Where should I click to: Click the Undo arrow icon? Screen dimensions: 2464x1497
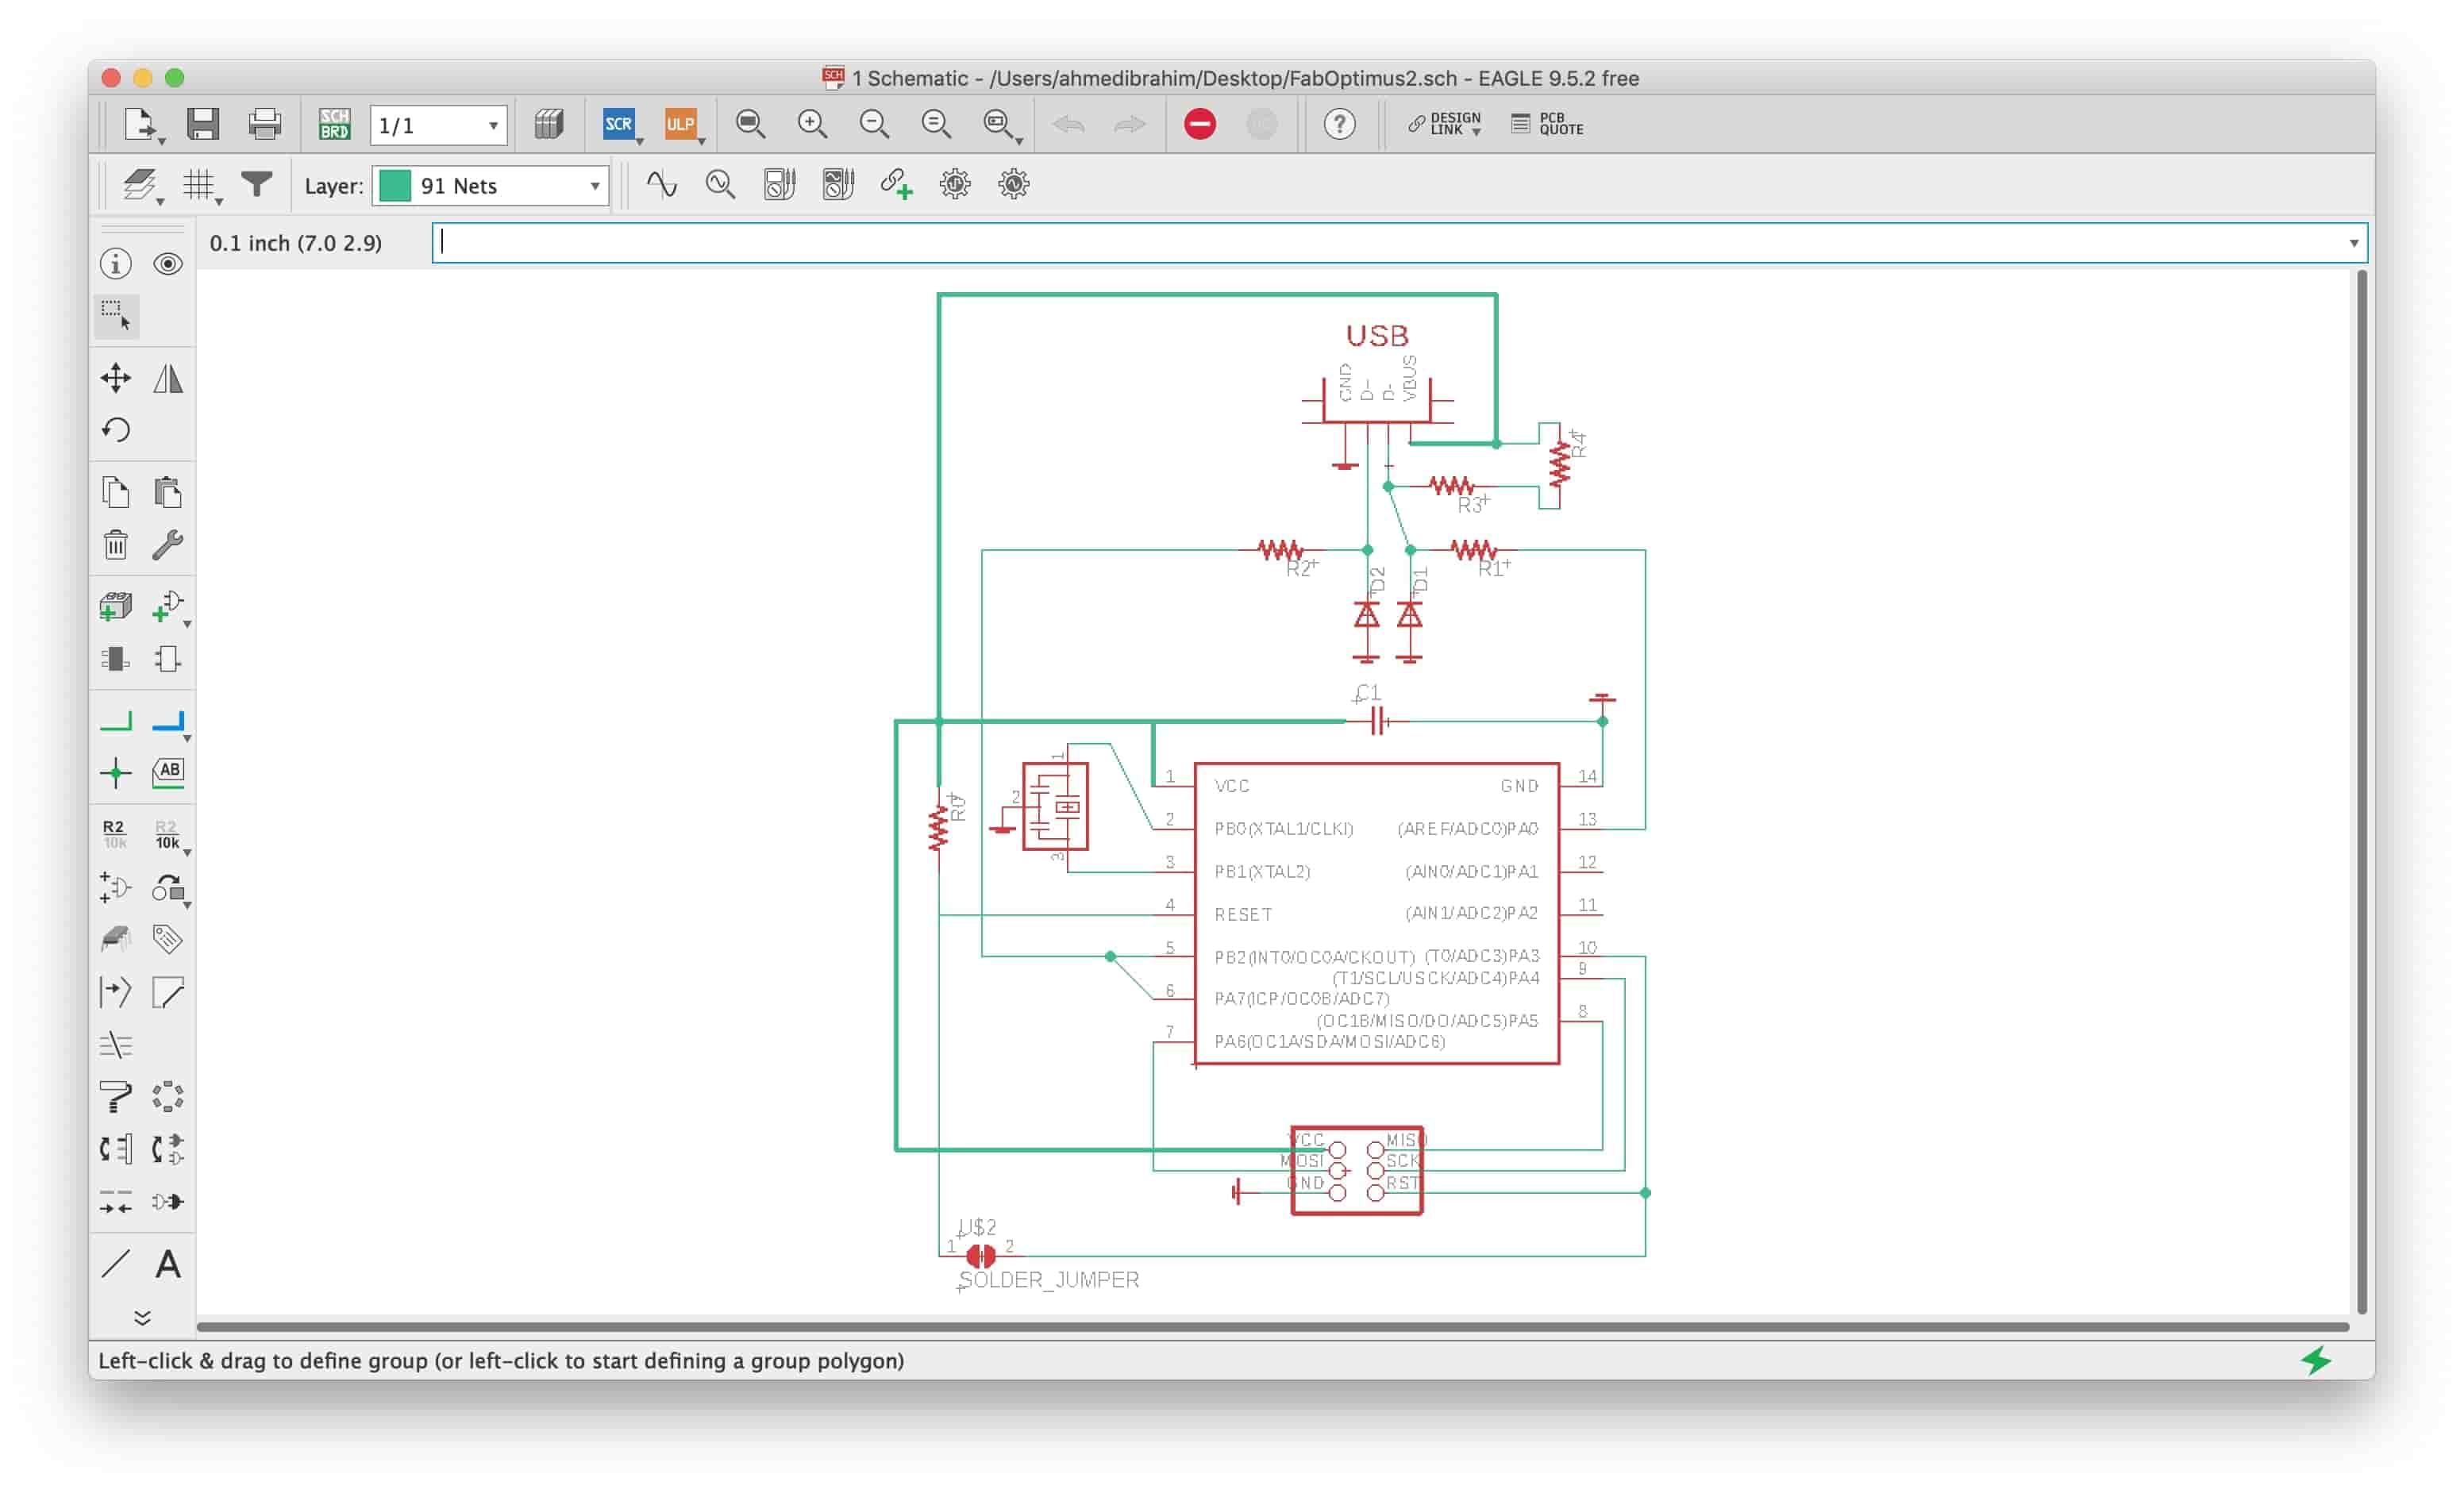[1069, 124]
